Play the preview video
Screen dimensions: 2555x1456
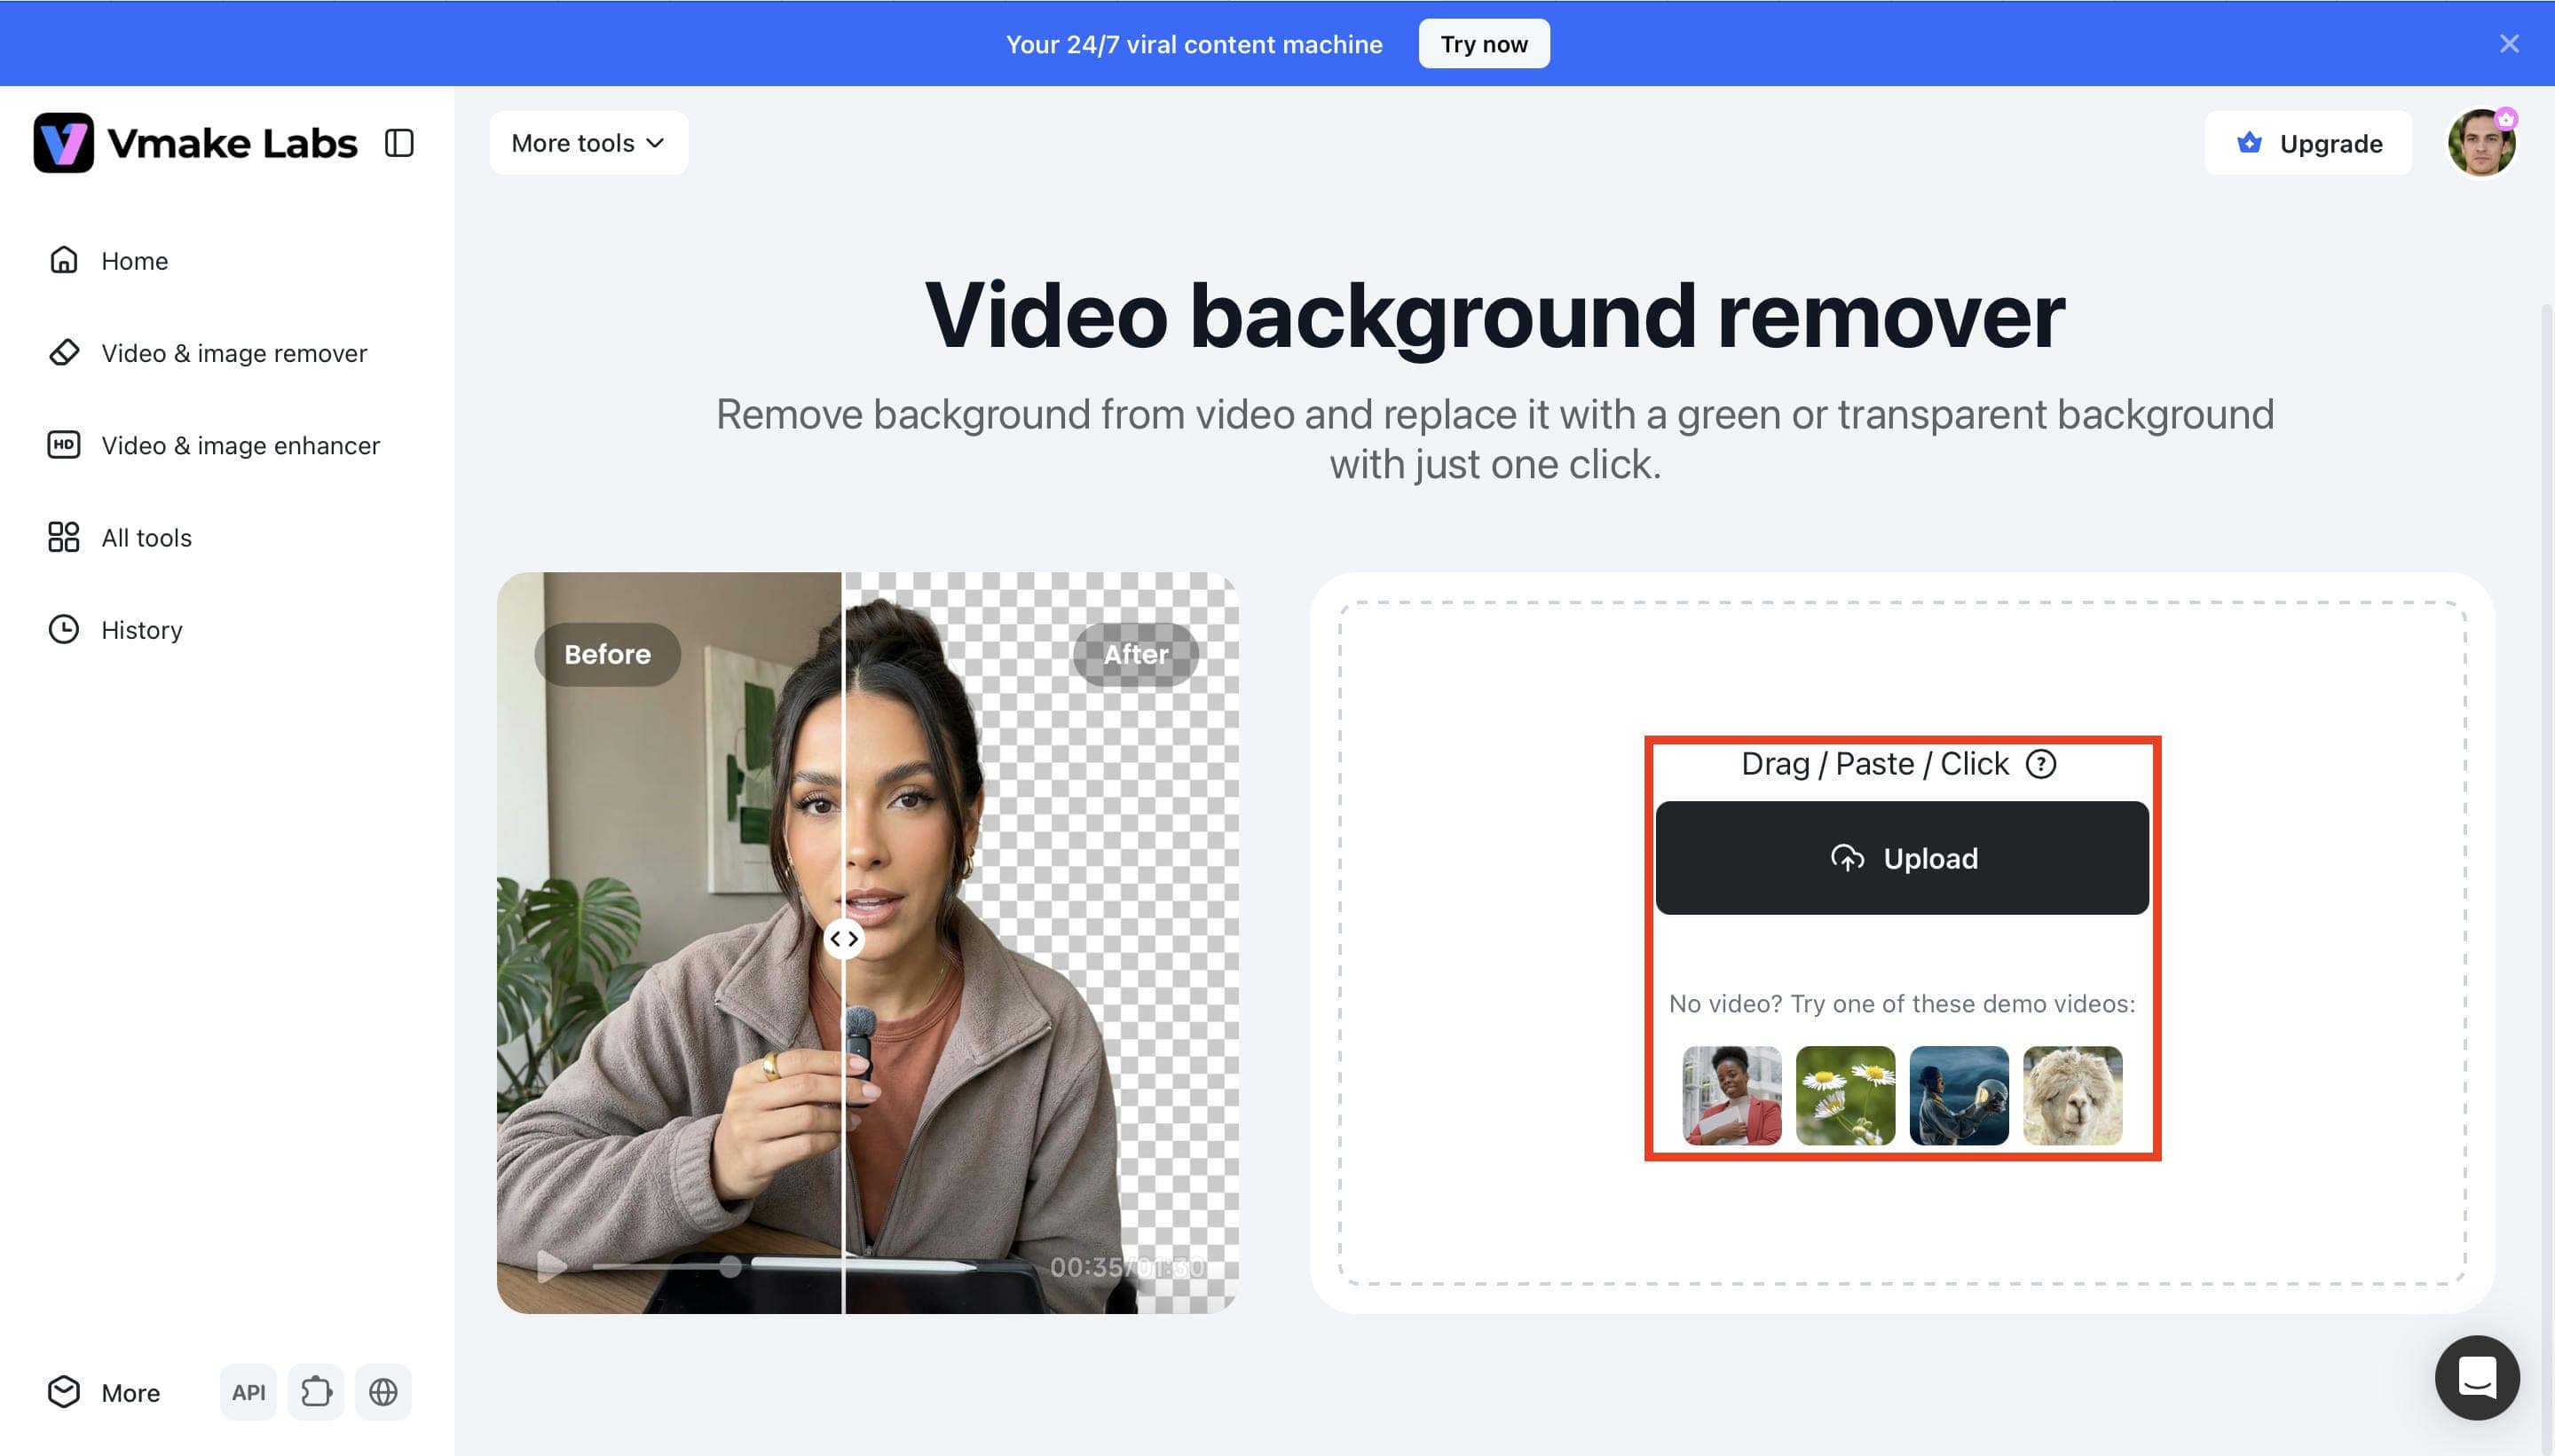point(550,1267)
